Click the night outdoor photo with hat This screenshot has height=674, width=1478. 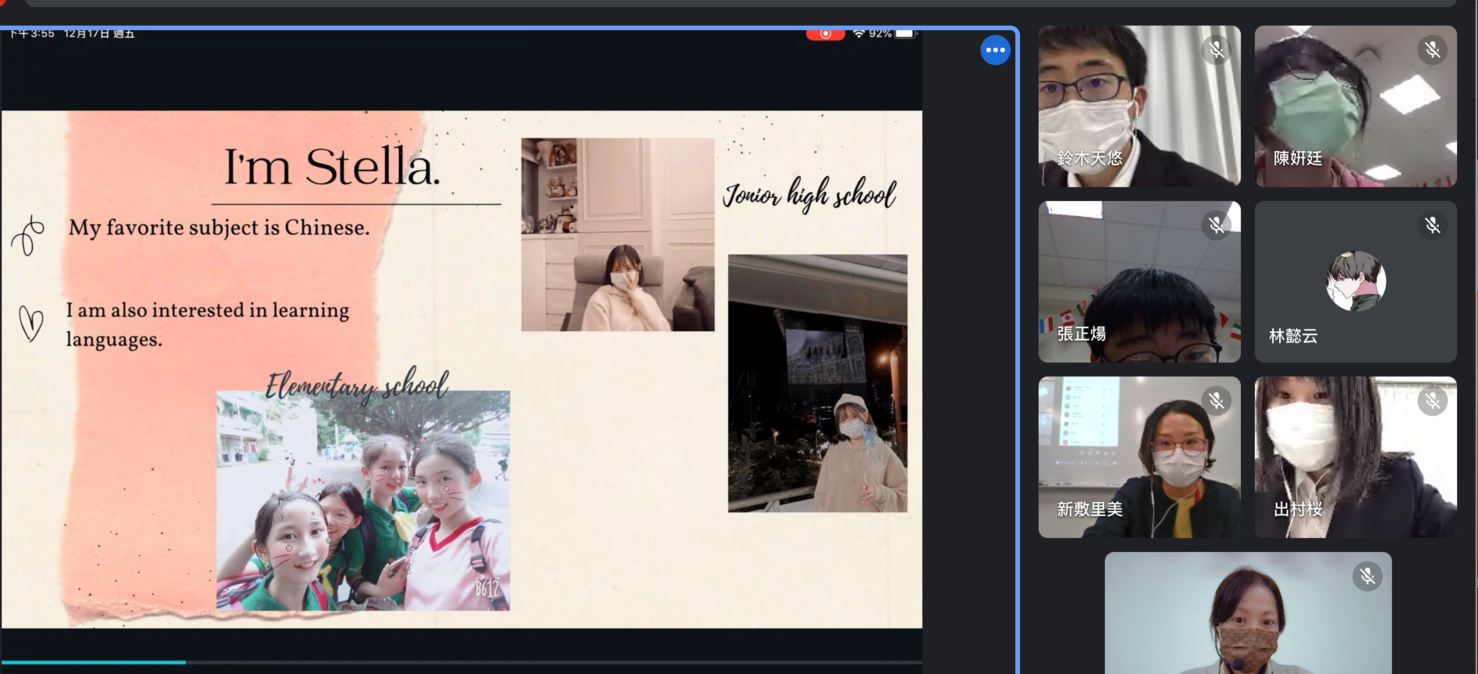818,383
